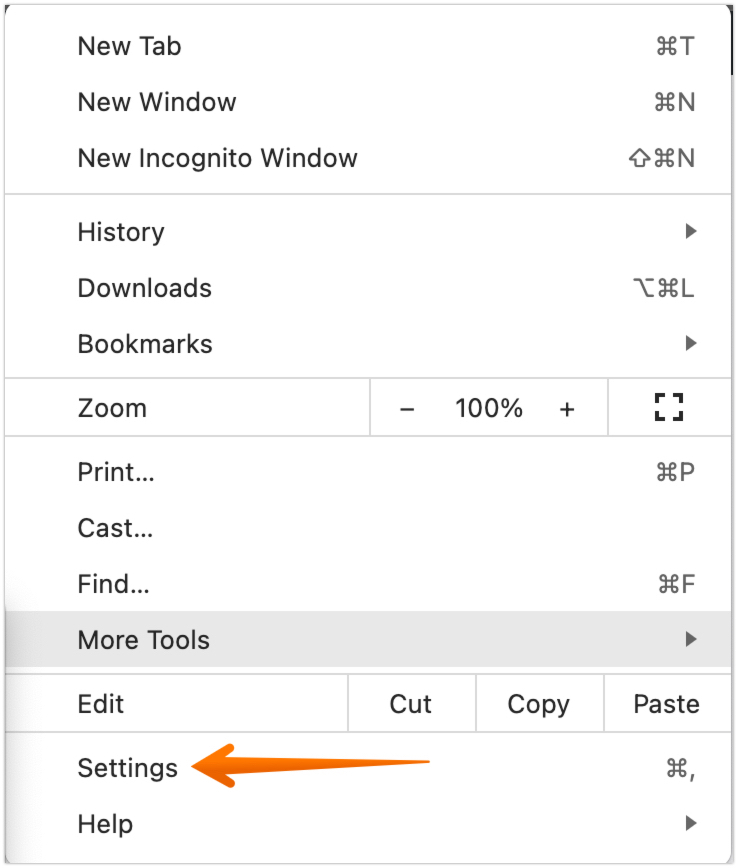The height and width of the screenshot is (868, 738).
Task: Open the Downloads page
Action: (x=145, y=288)
